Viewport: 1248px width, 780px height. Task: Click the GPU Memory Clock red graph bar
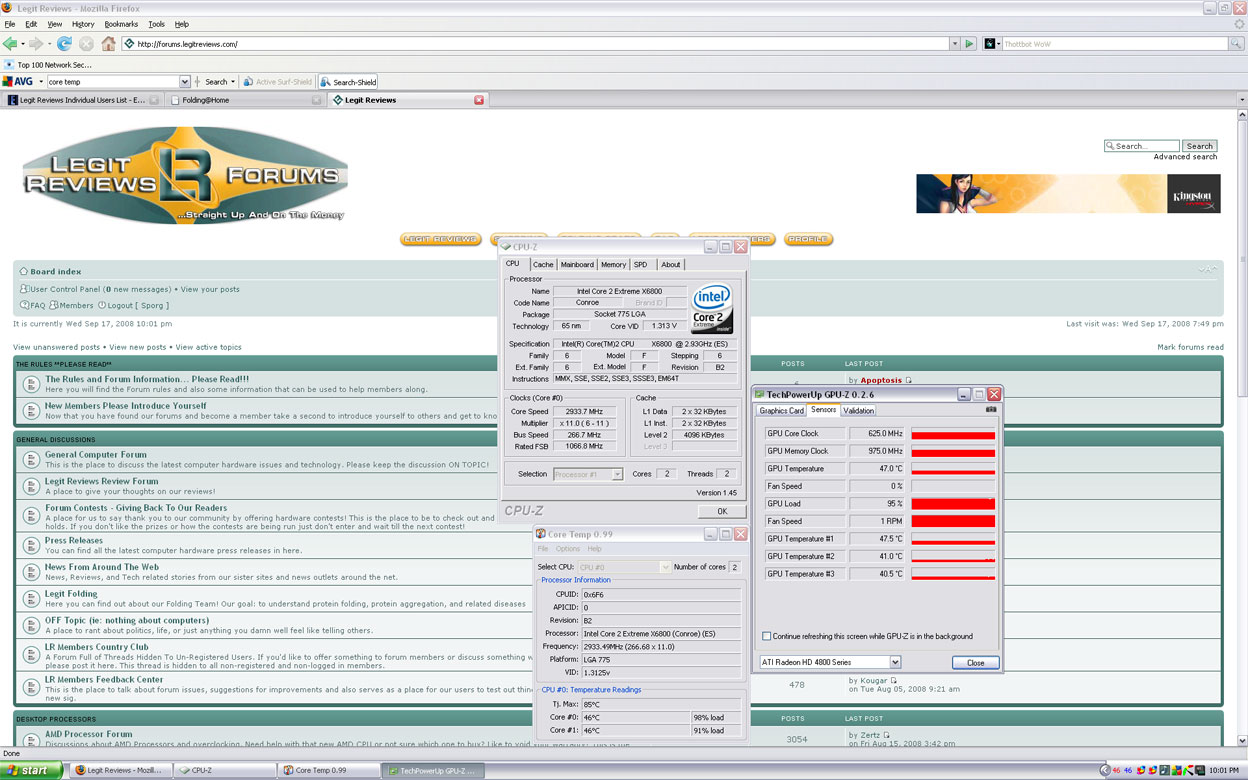click(953, 452)
